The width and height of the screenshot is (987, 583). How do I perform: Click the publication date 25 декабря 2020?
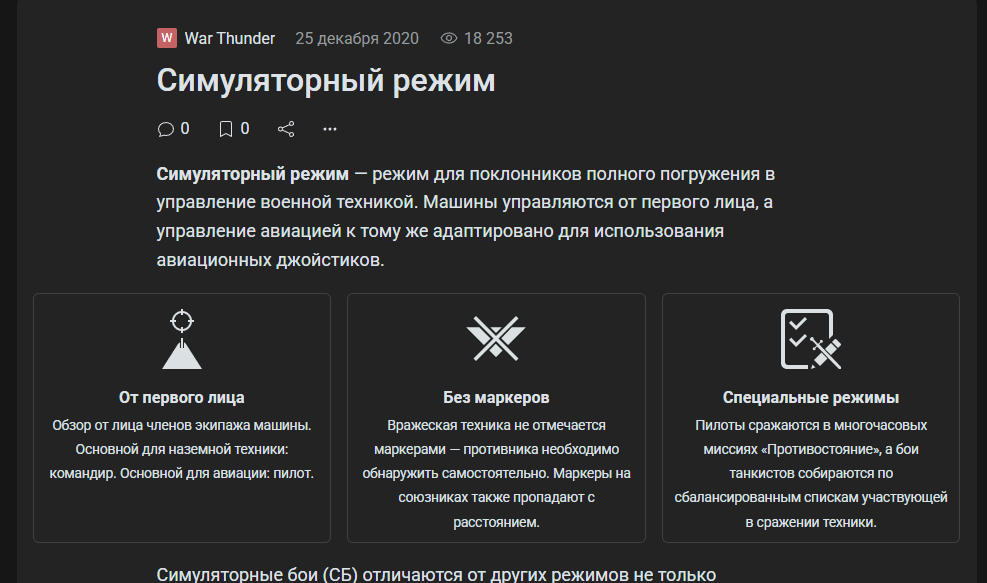[356, 38]
